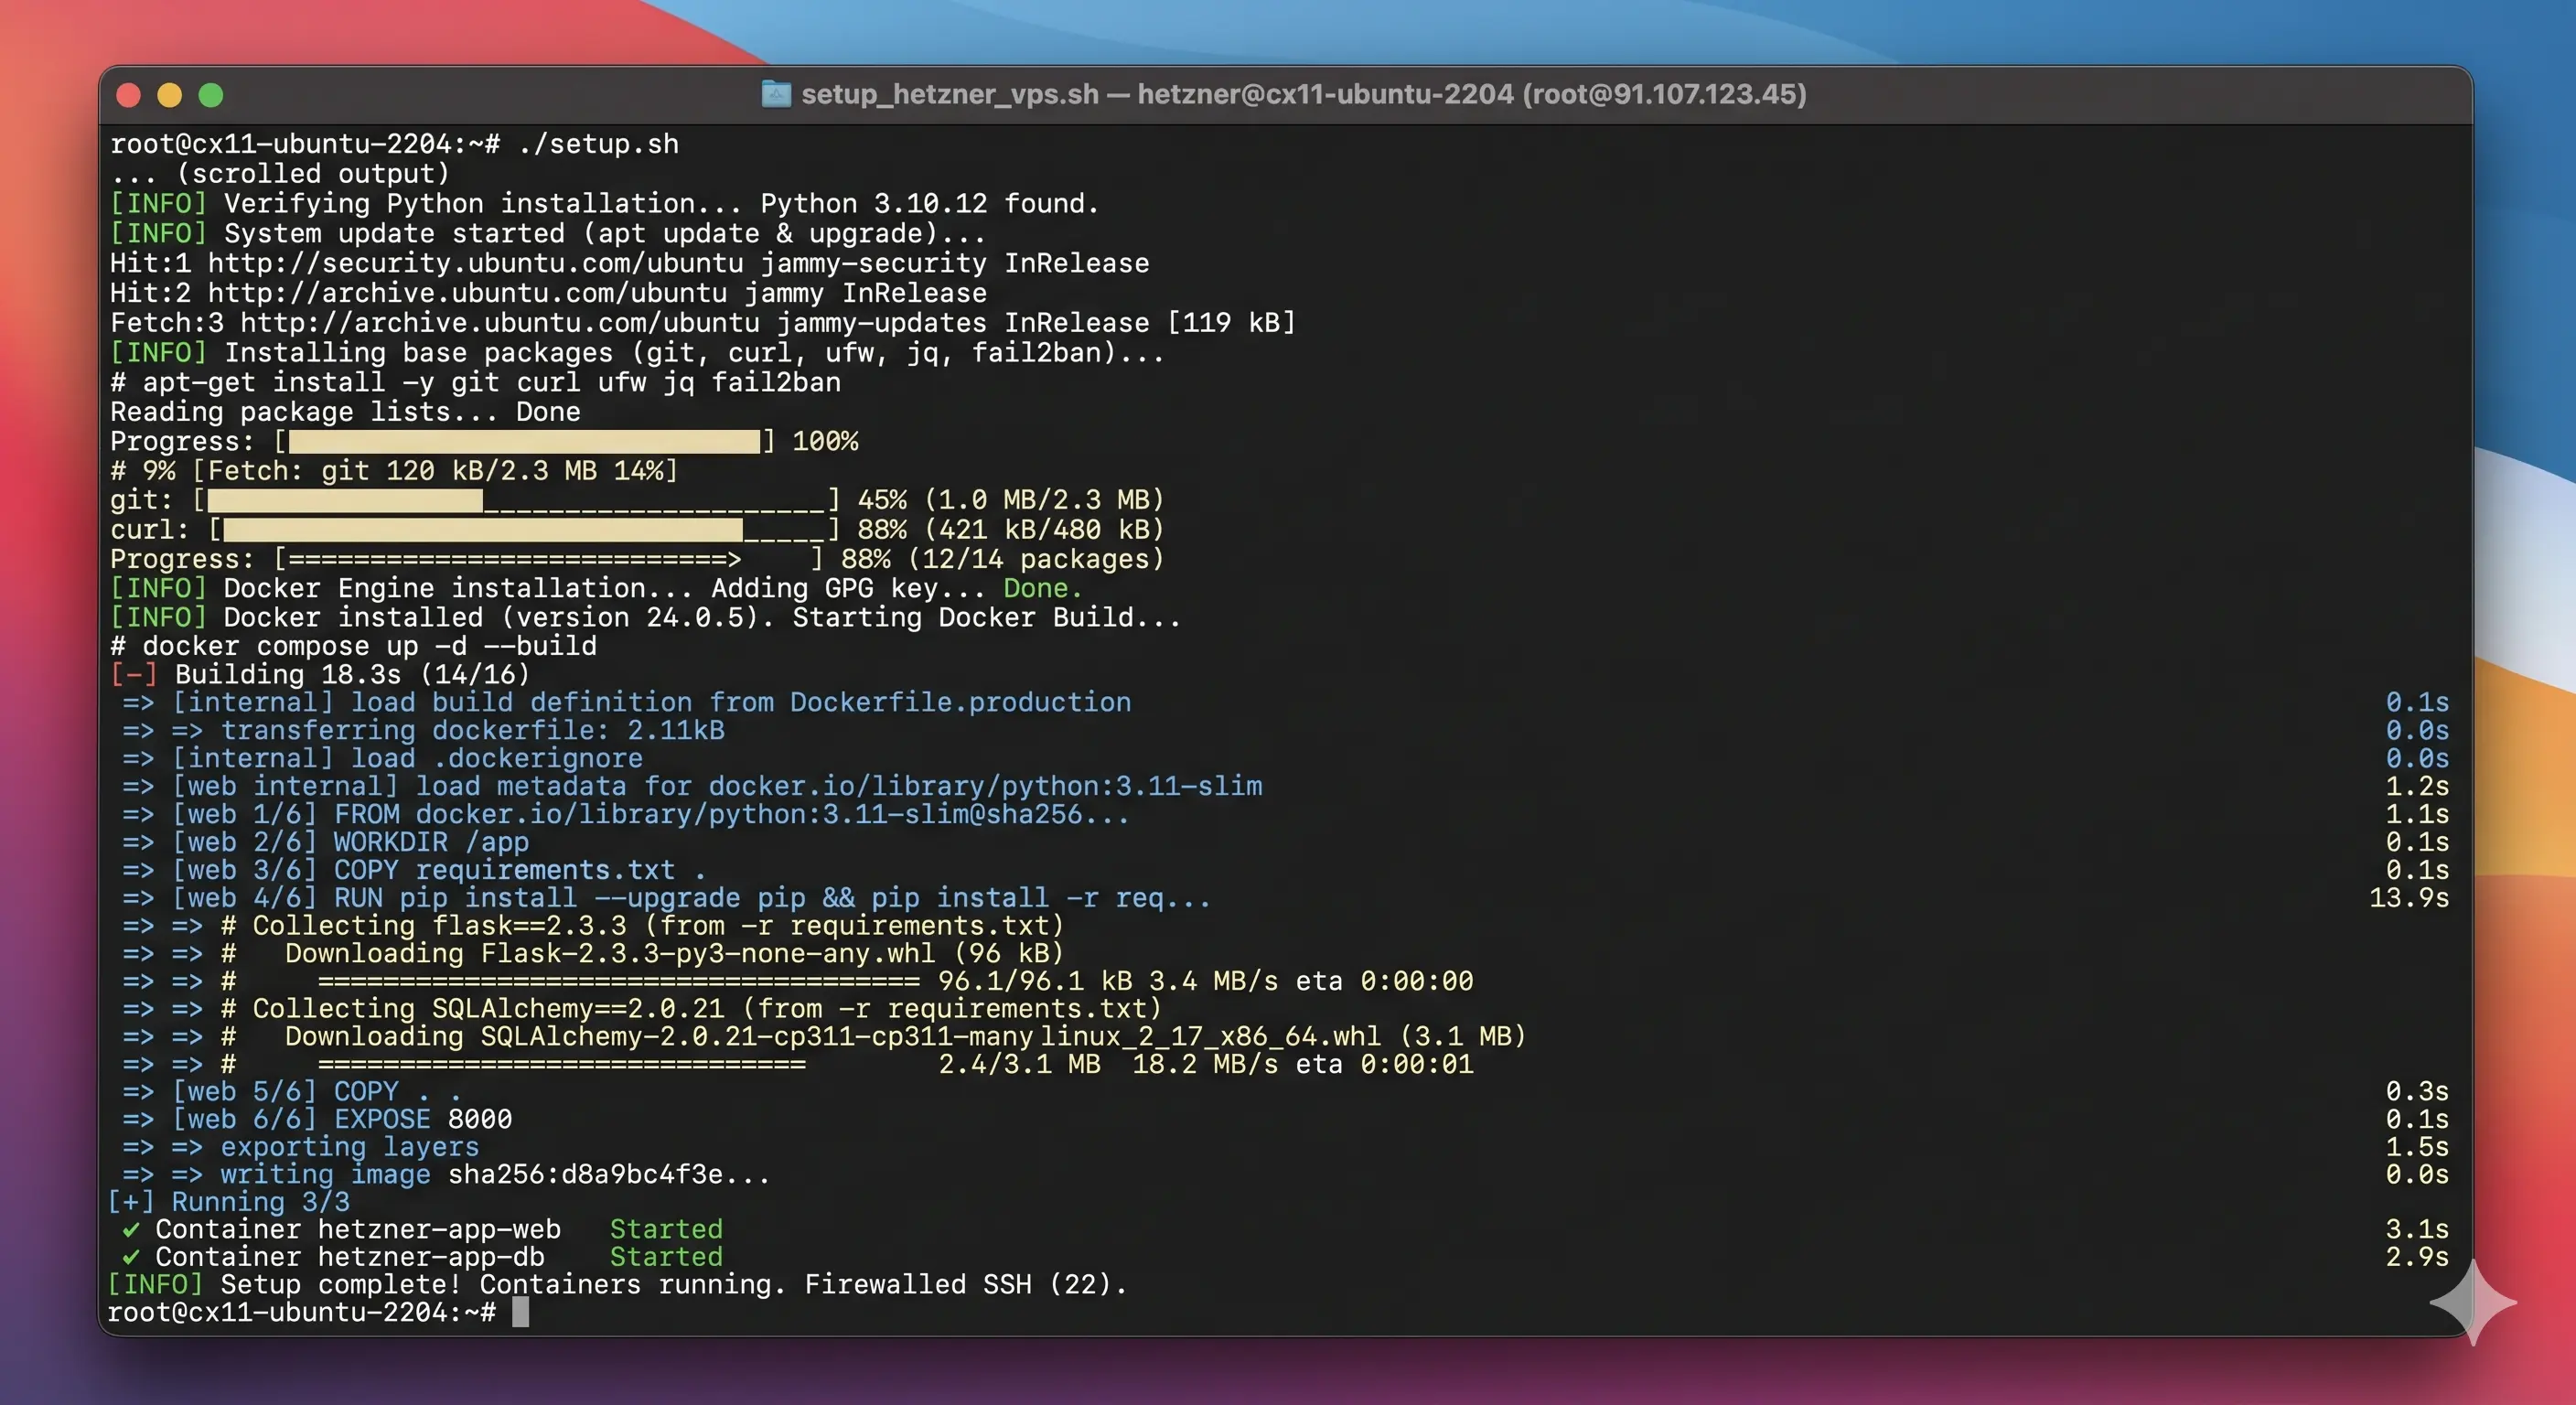Click the yellow minimize window button
Screen dimensions: 2576x1405
(x=170, y=95)
